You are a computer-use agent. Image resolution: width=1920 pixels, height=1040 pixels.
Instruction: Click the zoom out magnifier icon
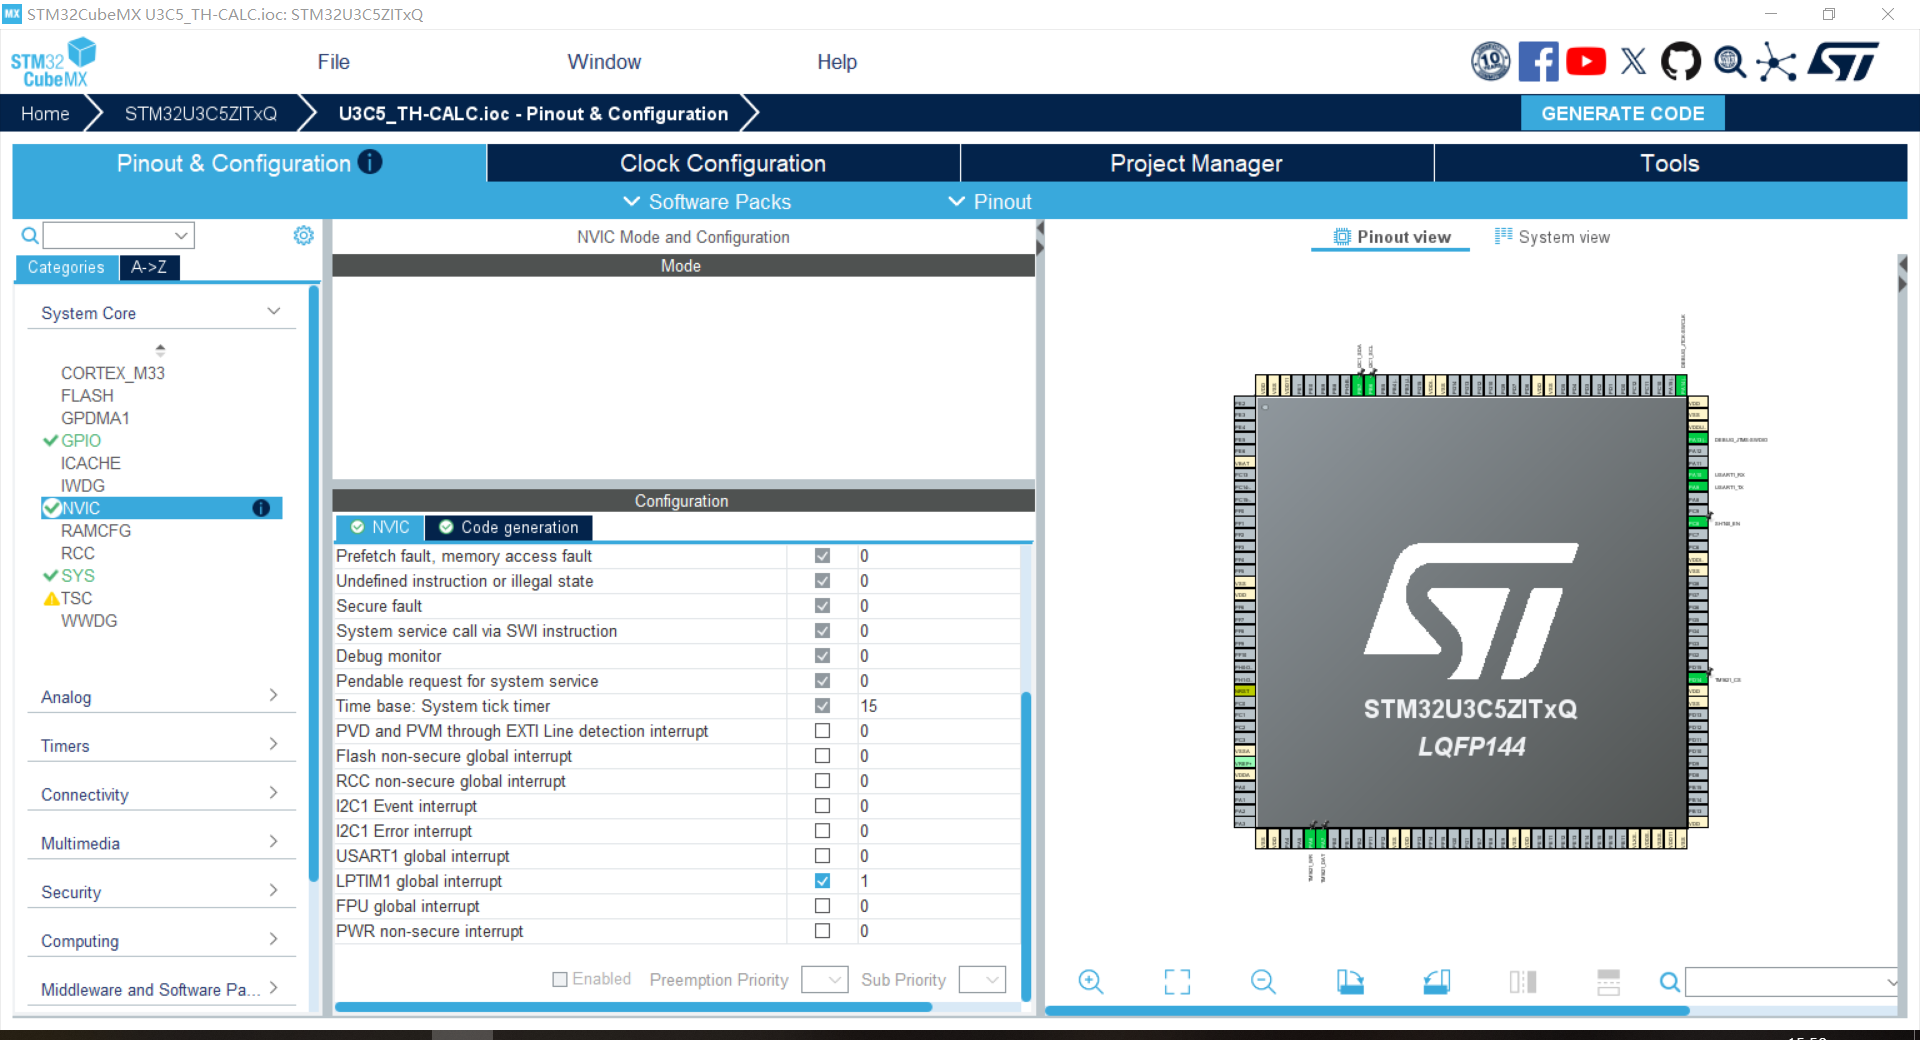pos(1263,982)
